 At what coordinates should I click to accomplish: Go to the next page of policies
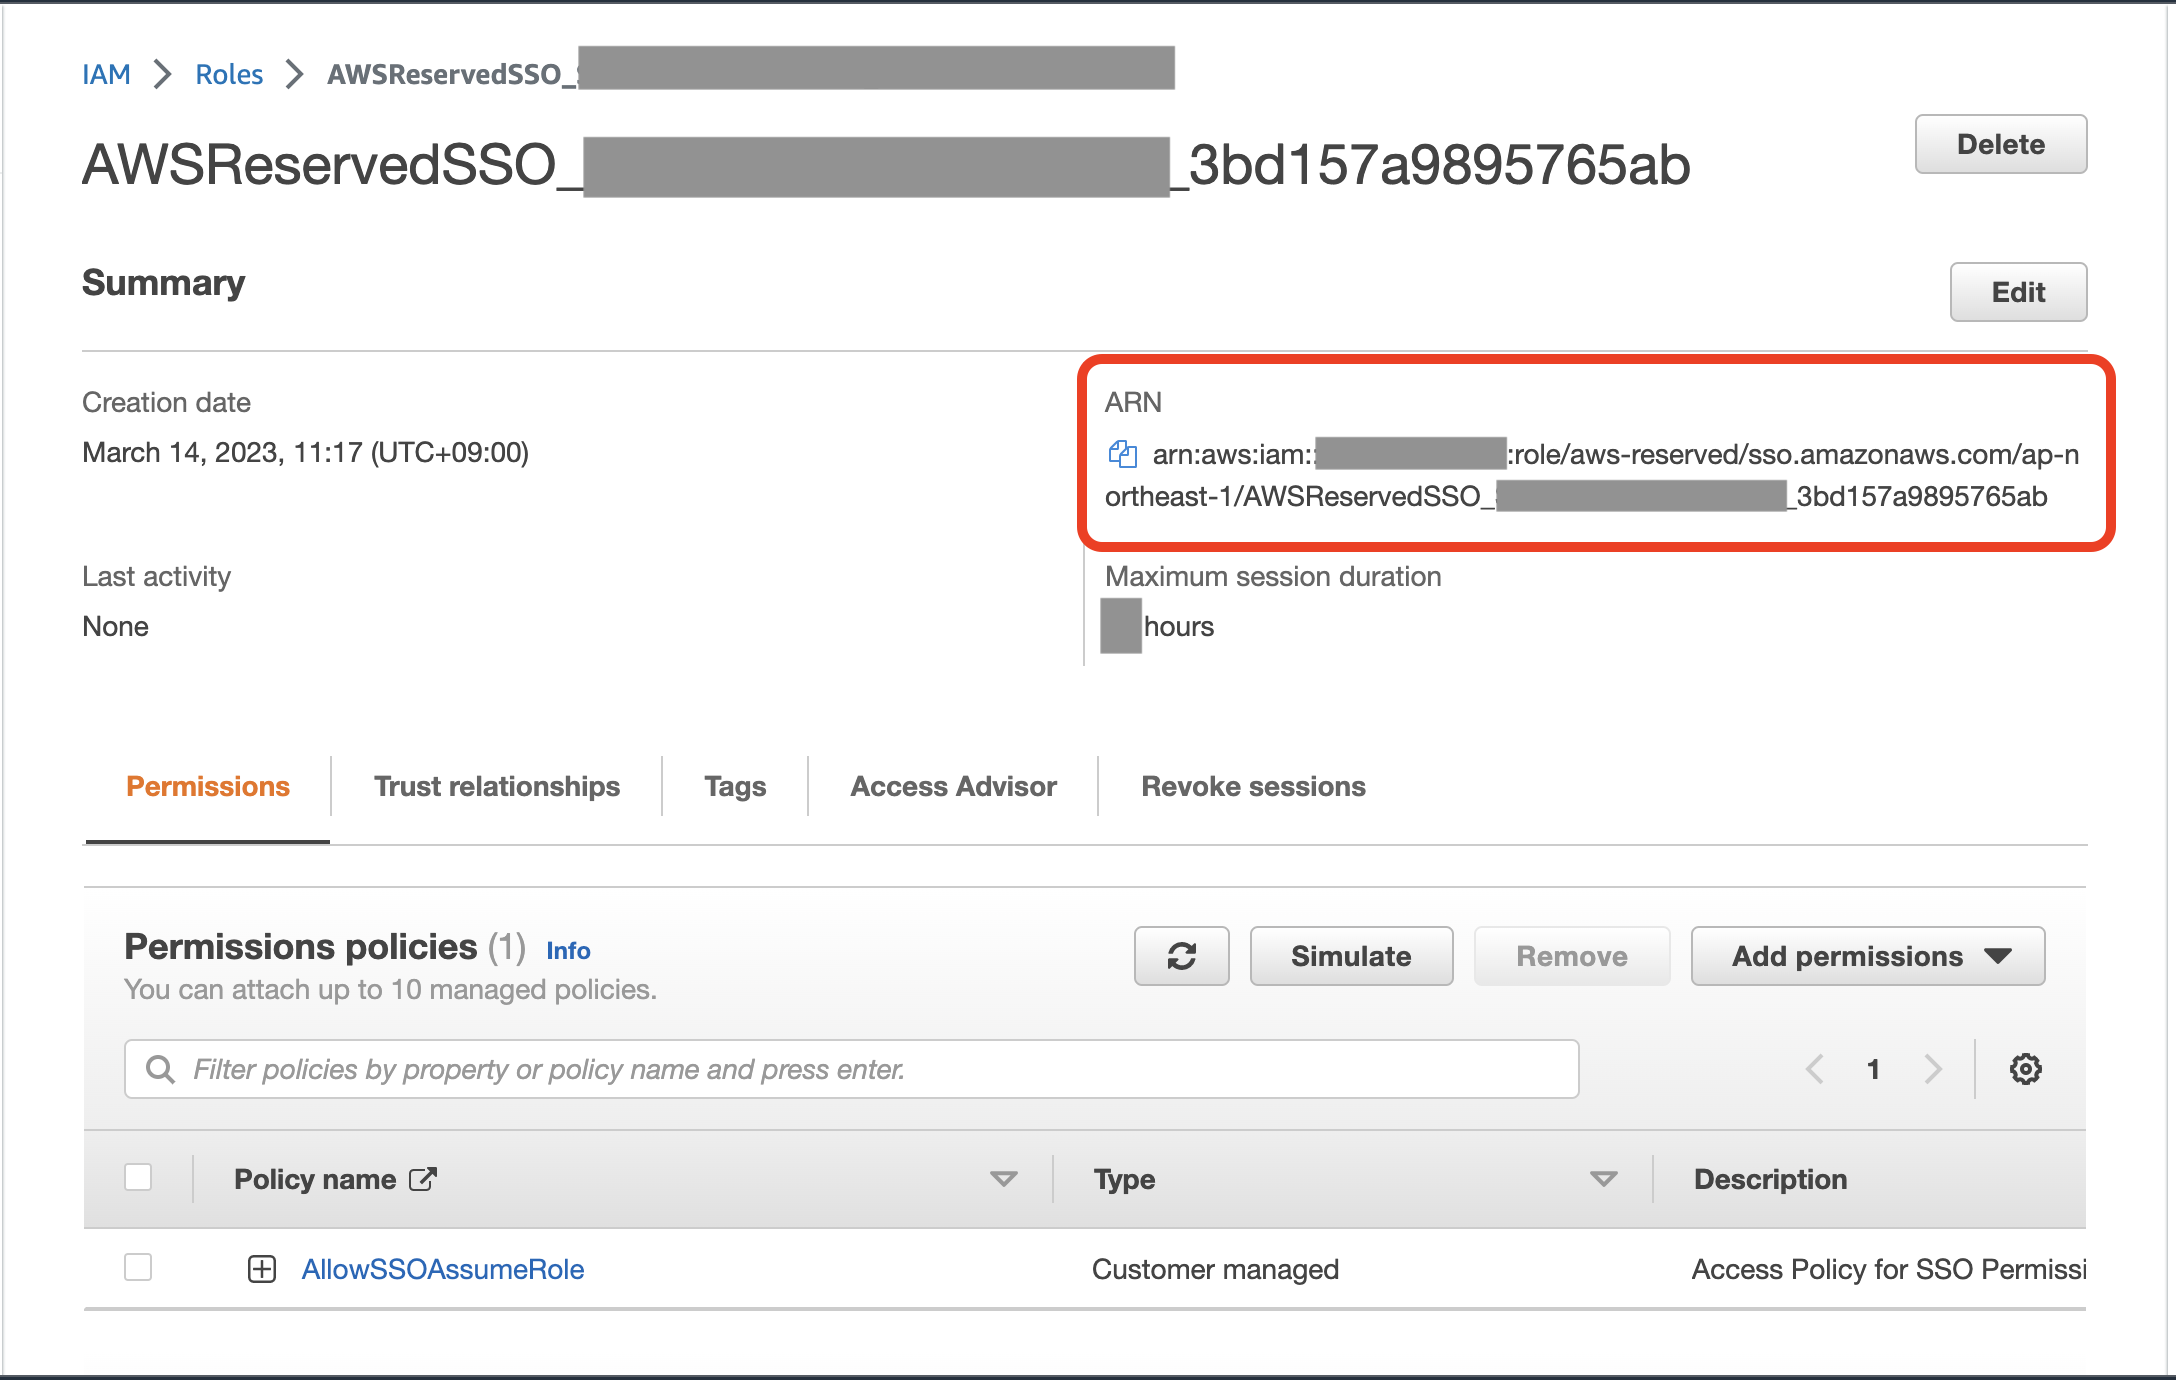(1932, 1068)
